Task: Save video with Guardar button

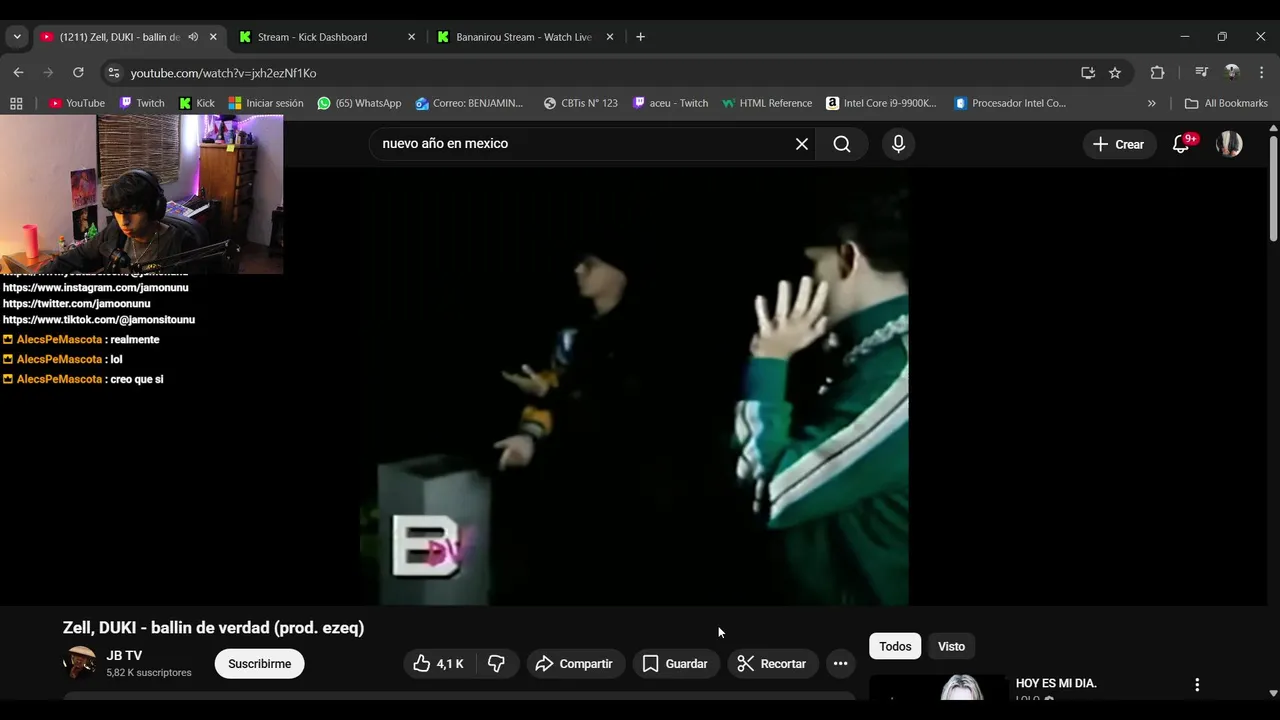Action: pyautogui.click(x=675, y=664)
